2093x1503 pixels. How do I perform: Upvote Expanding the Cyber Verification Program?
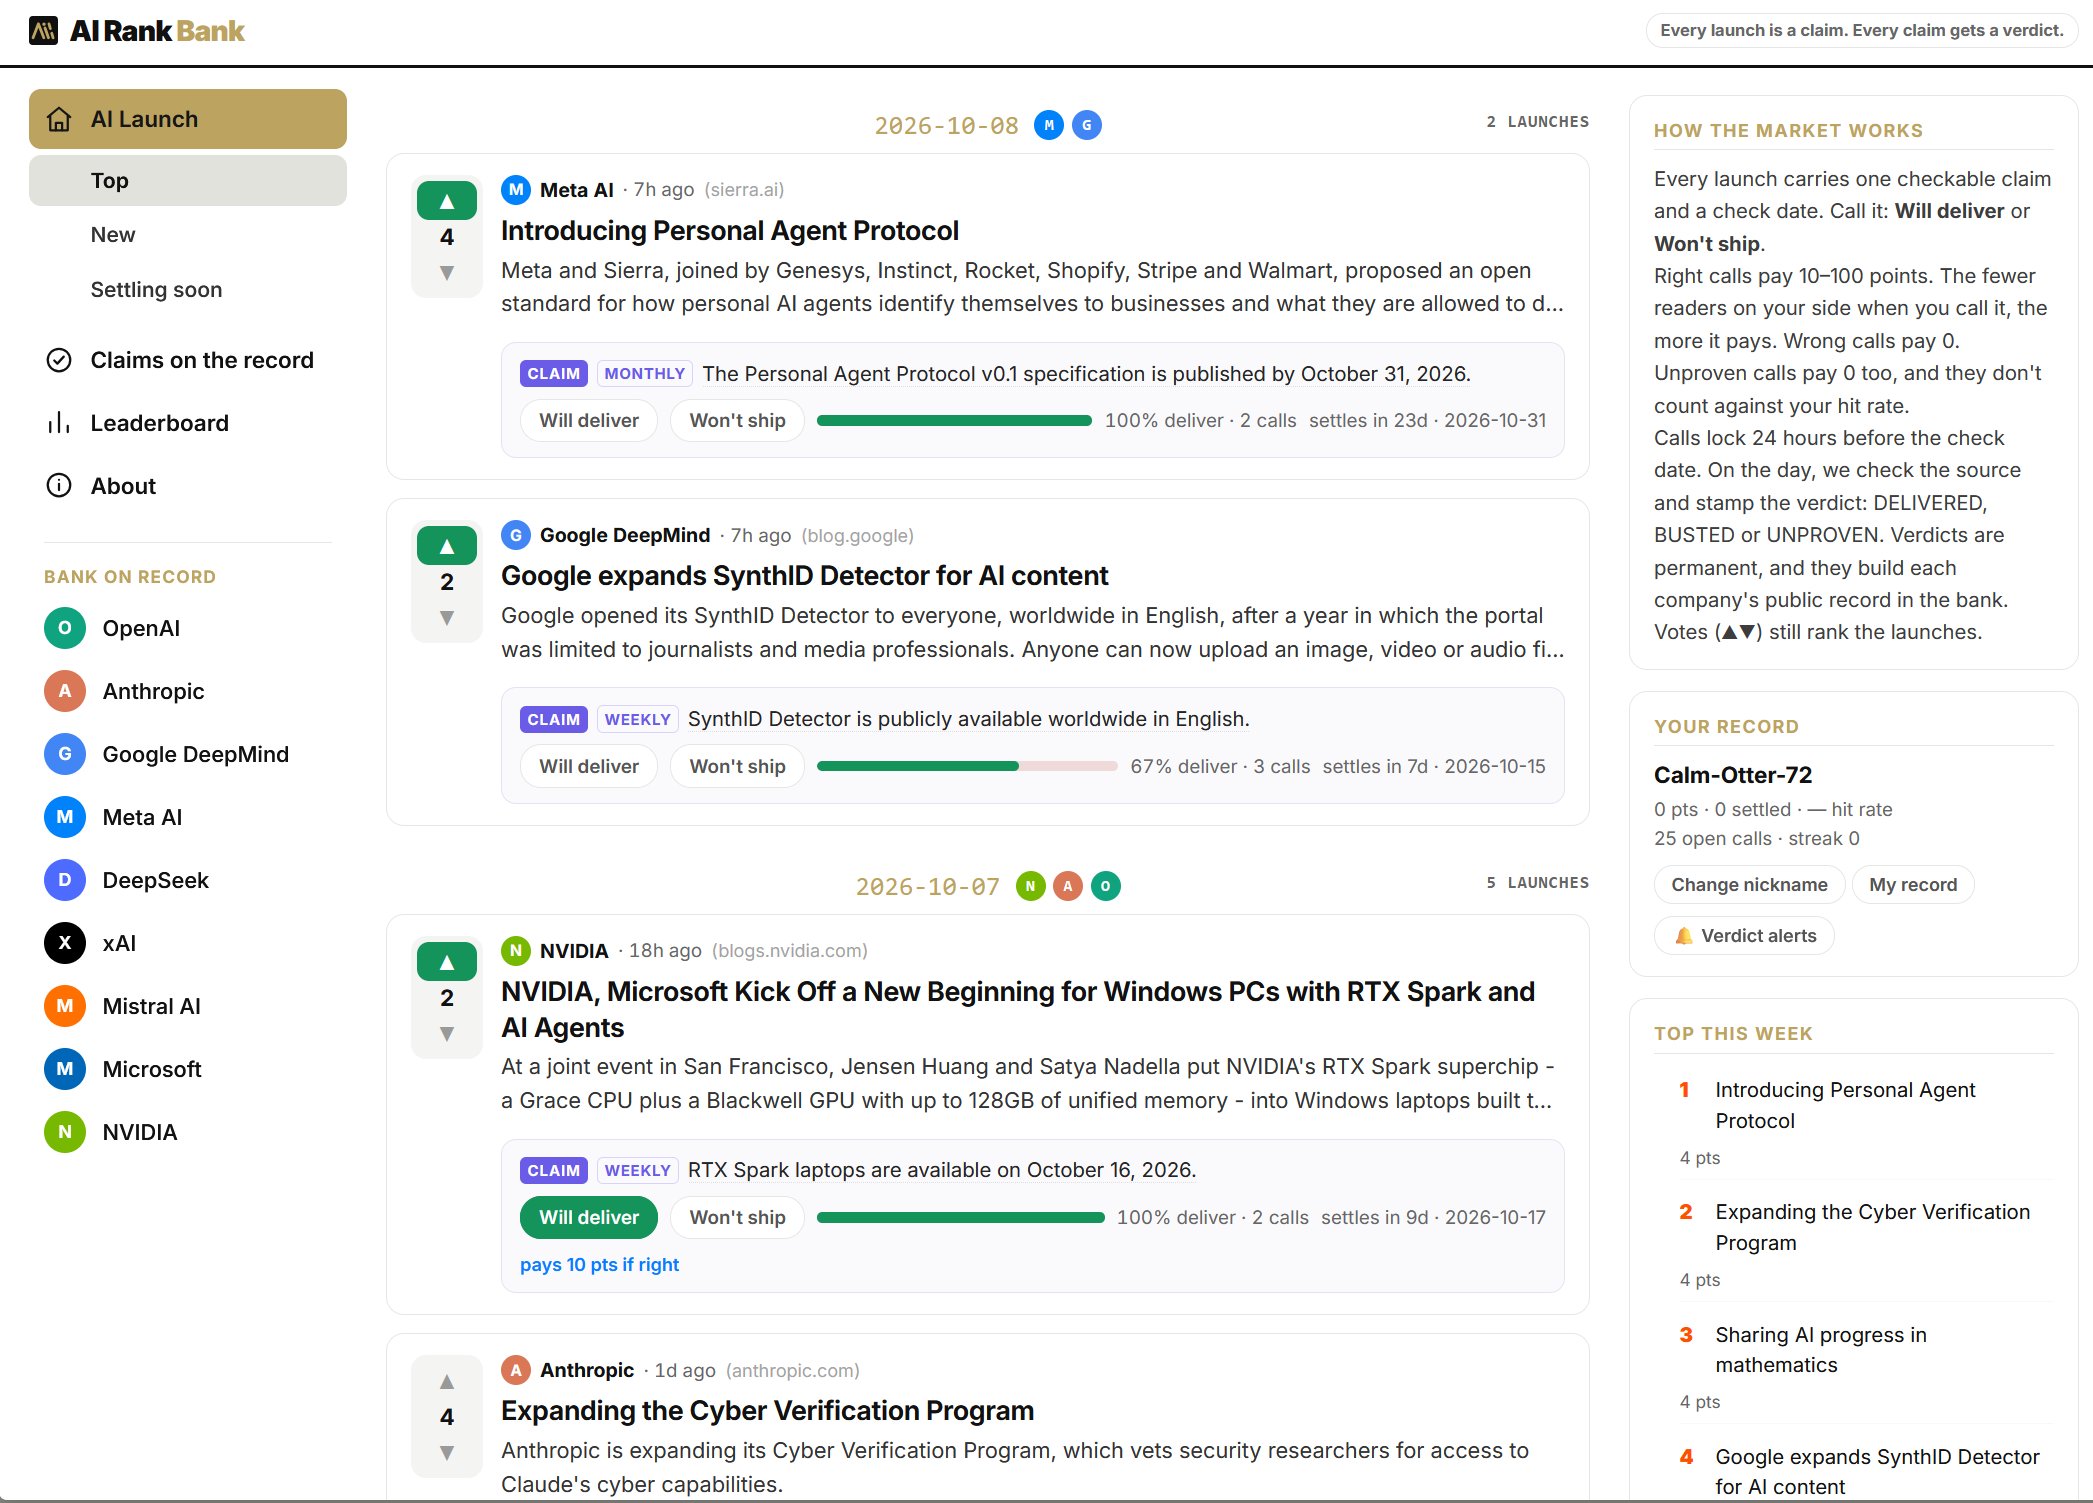[447, 1382]
